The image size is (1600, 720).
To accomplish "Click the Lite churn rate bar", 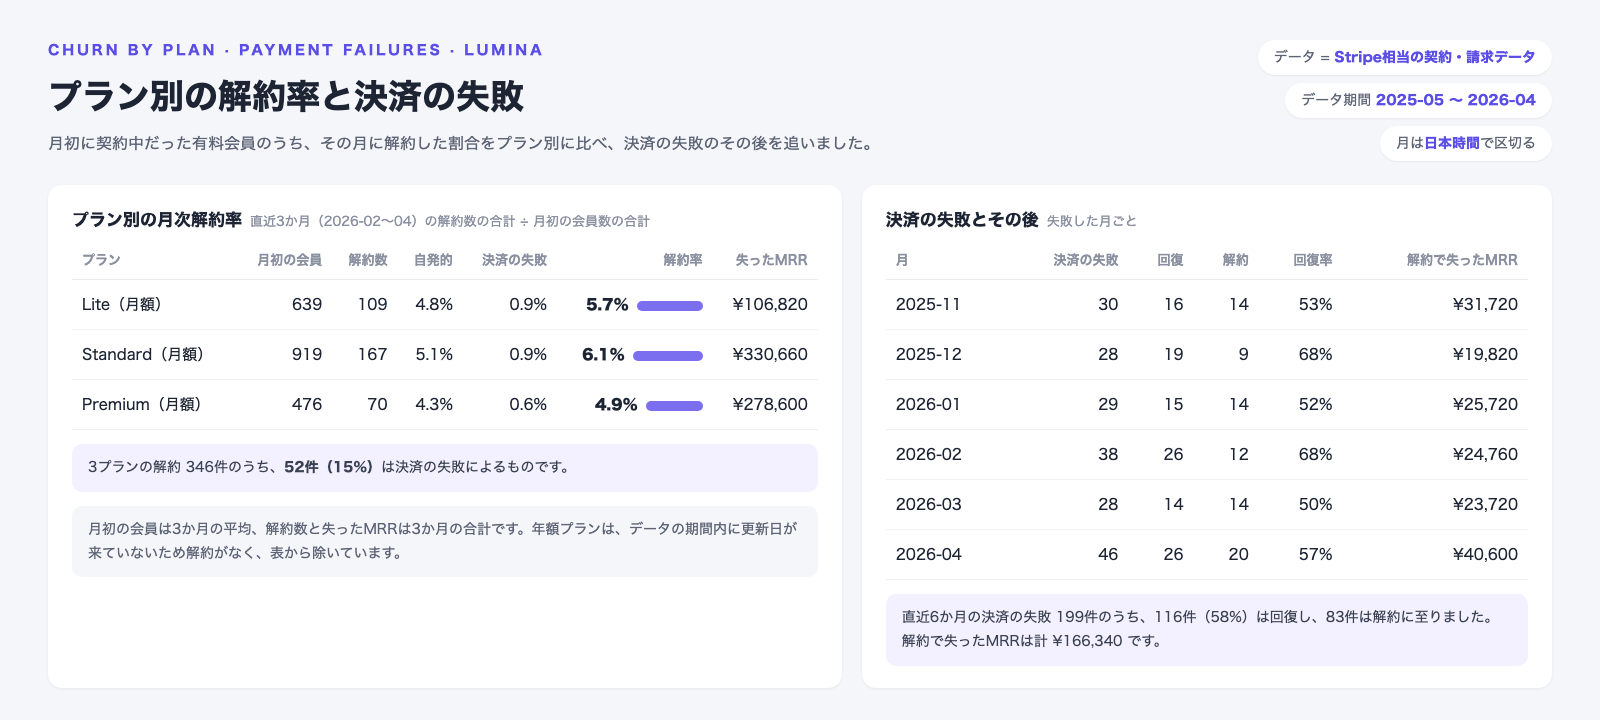I will coord(670,306).
